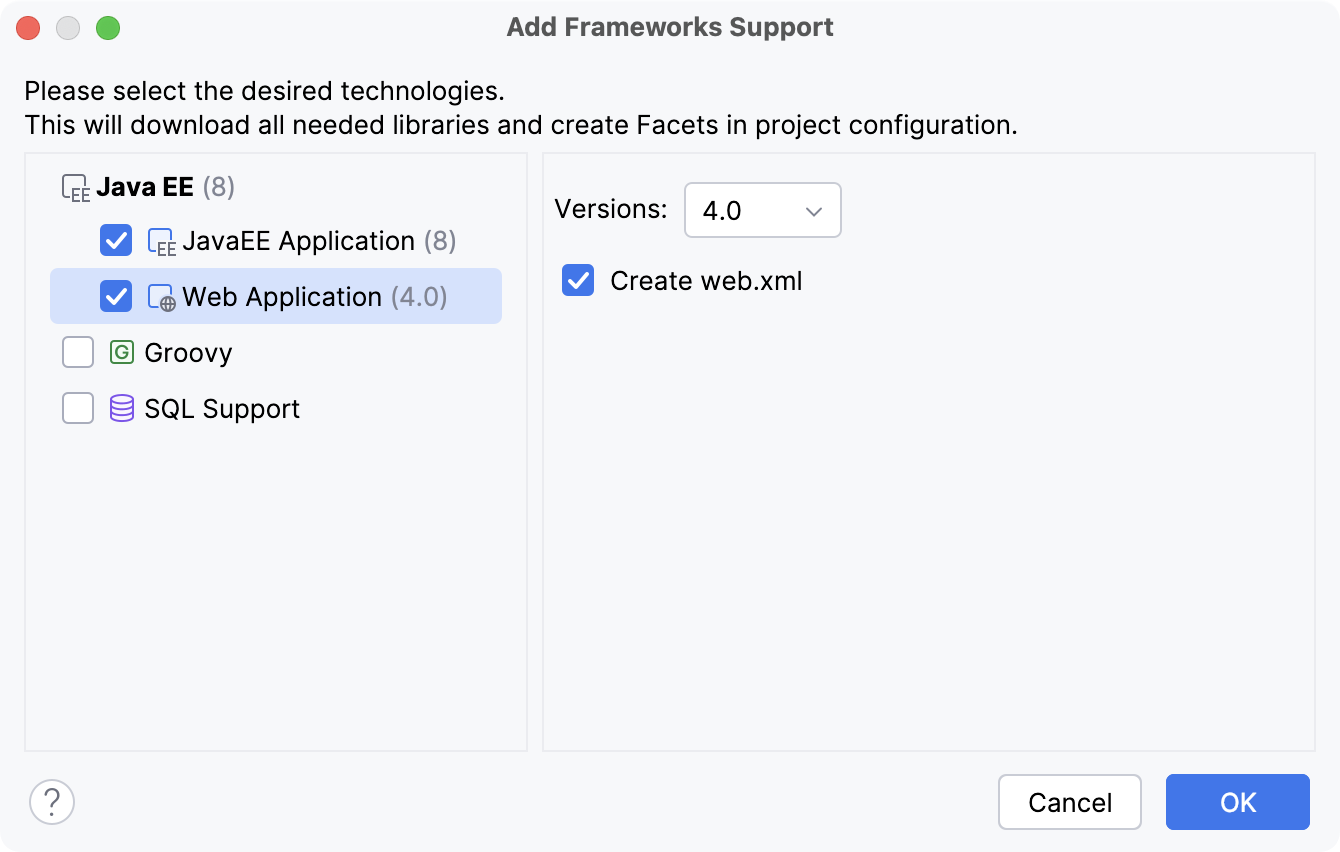Uncheck the Web Application checkbox
Image resolution: width=1340 pixels, height=852 pixels.
coord(115,296)
